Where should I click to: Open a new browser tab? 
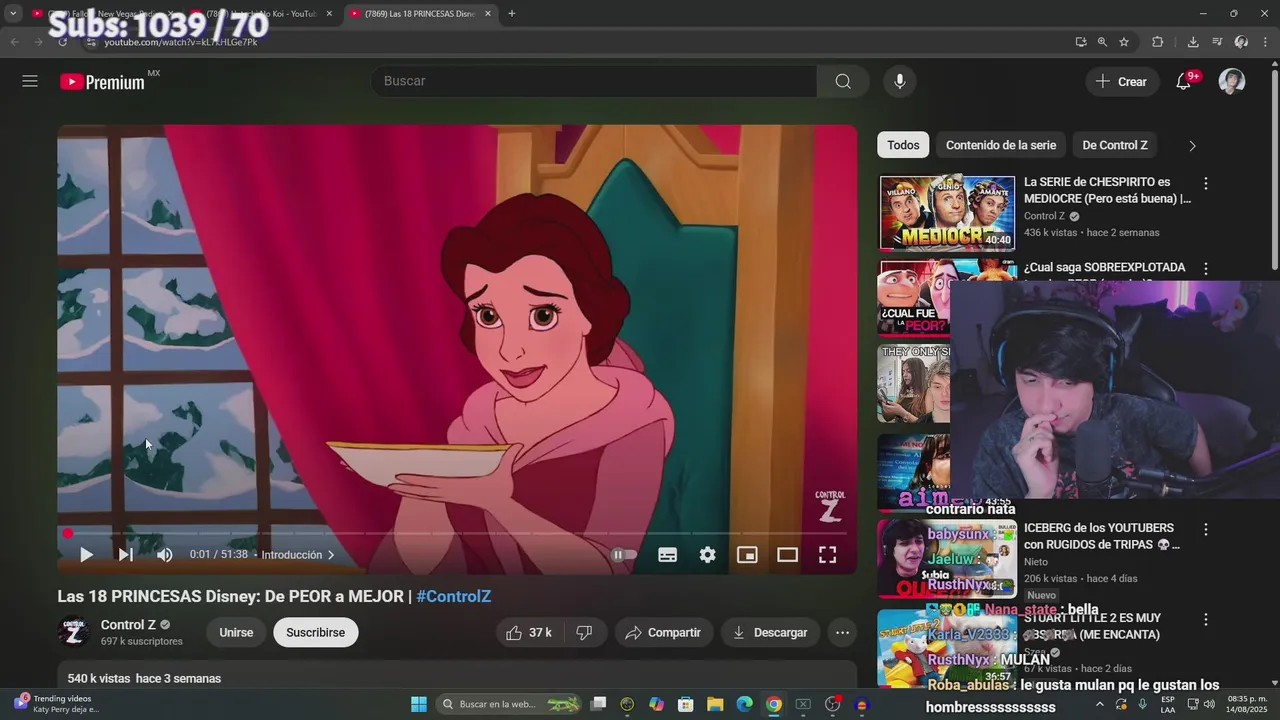(511, 14)
